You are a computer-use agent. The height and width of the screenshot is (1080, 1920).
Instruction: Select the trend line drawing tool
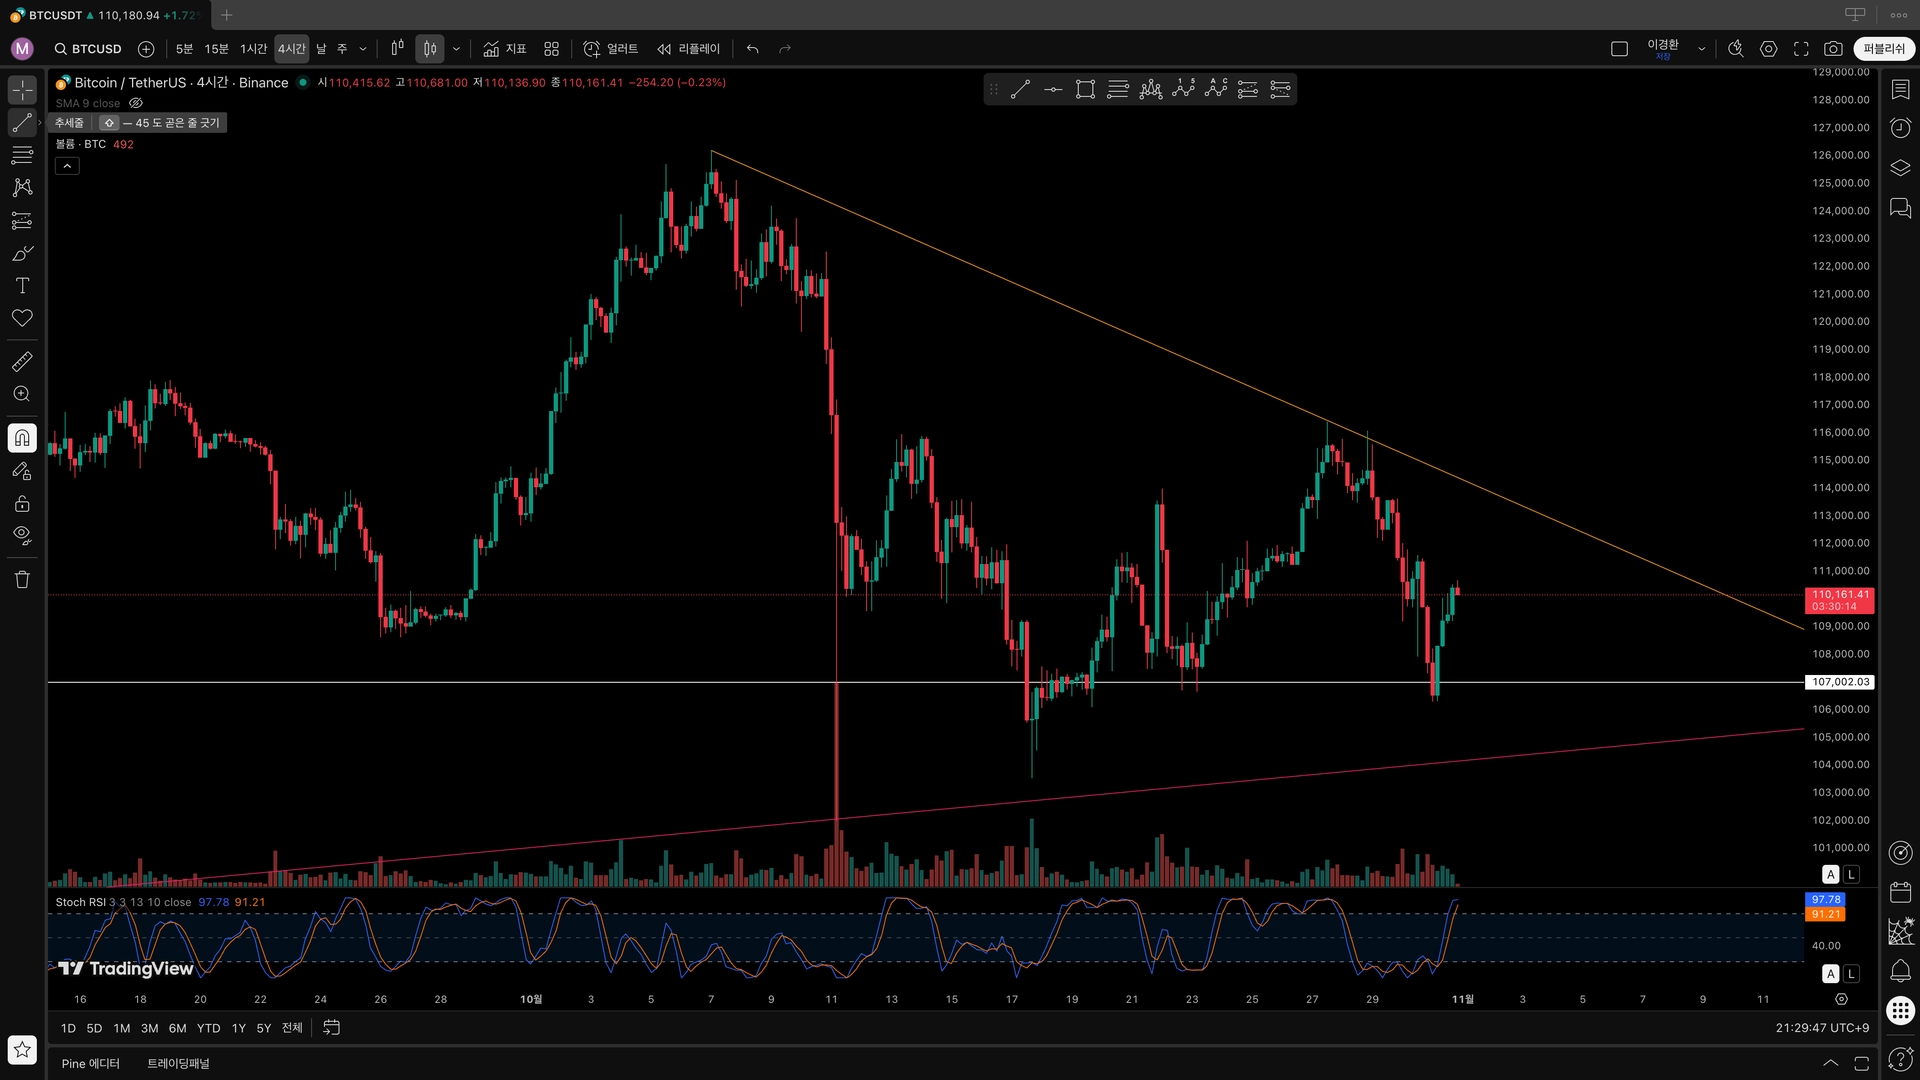pos(22,122)
